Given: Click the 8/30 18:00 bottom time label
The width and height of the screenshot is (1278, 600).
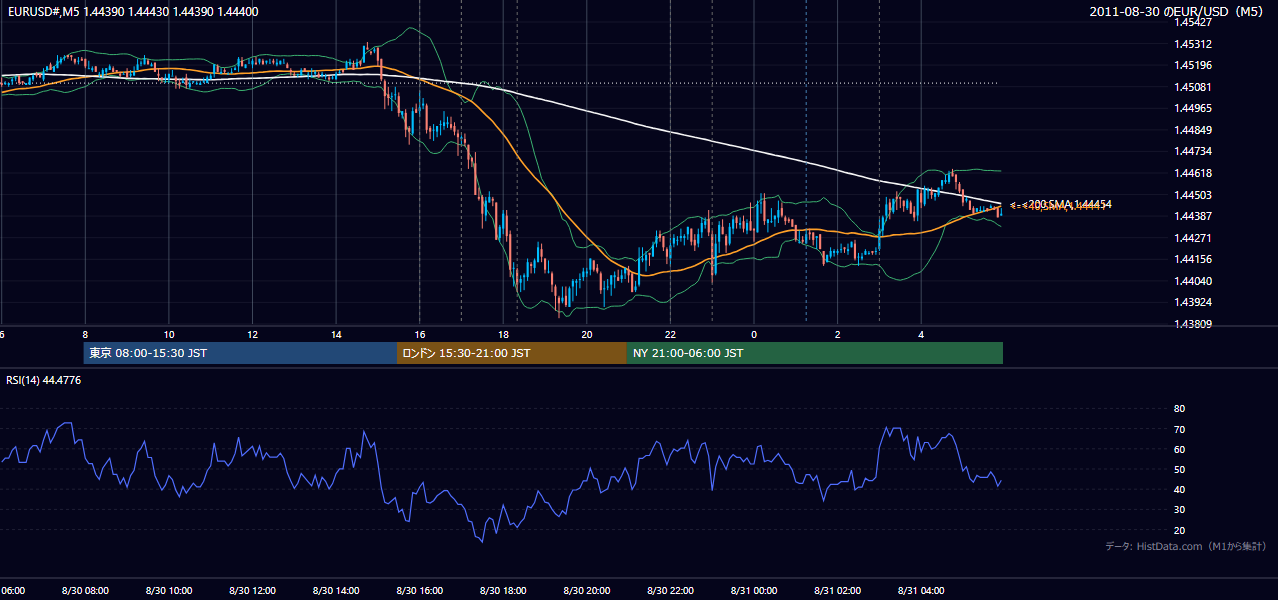Looking at the screenshot, I should point(503,591).
